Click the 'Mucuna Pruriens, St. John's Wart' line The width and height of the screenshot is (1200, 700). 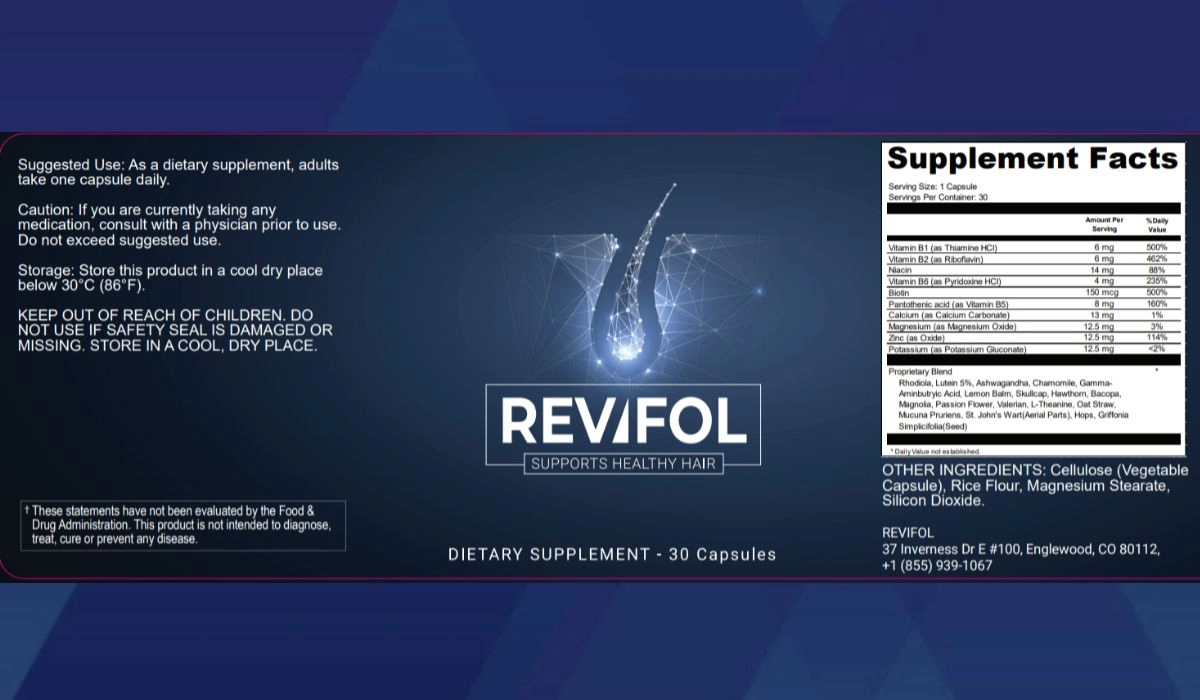pyautogui.click(x=1014, y=414)
